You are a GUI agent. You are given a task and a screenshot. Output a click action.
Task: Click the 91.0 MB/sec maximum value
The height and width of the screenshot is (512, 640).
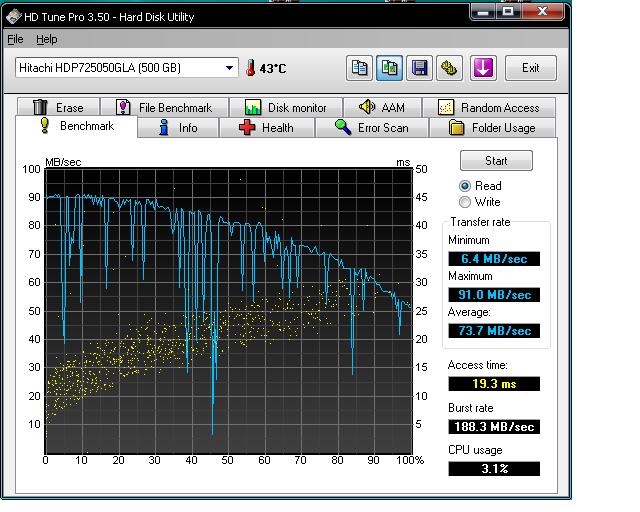click(x=494, y=295)
